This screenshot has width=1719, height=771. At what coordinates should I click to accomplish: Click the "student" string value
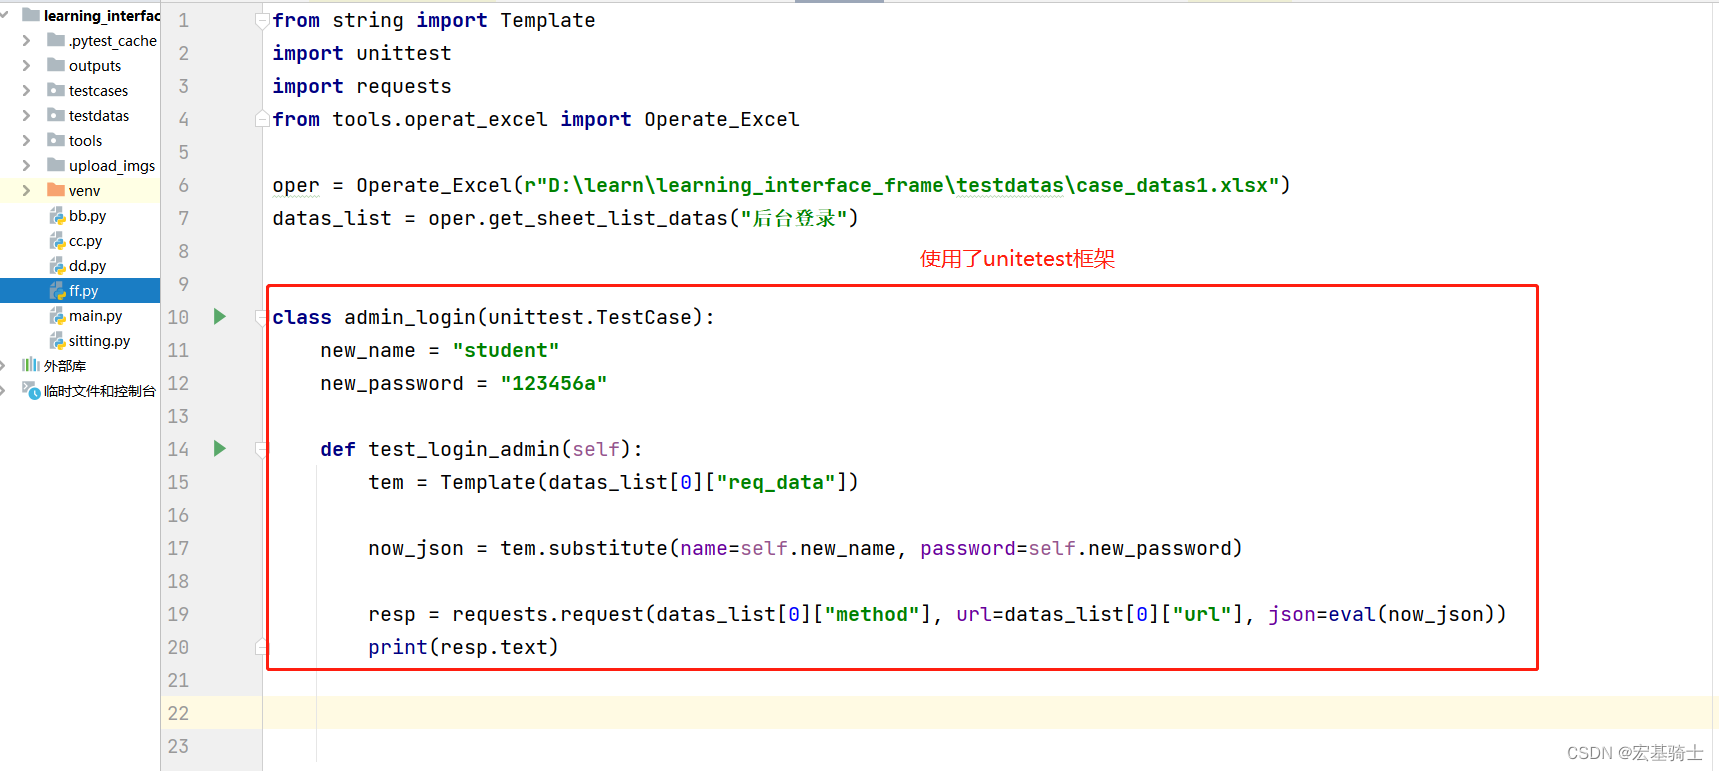pos(506,350)
